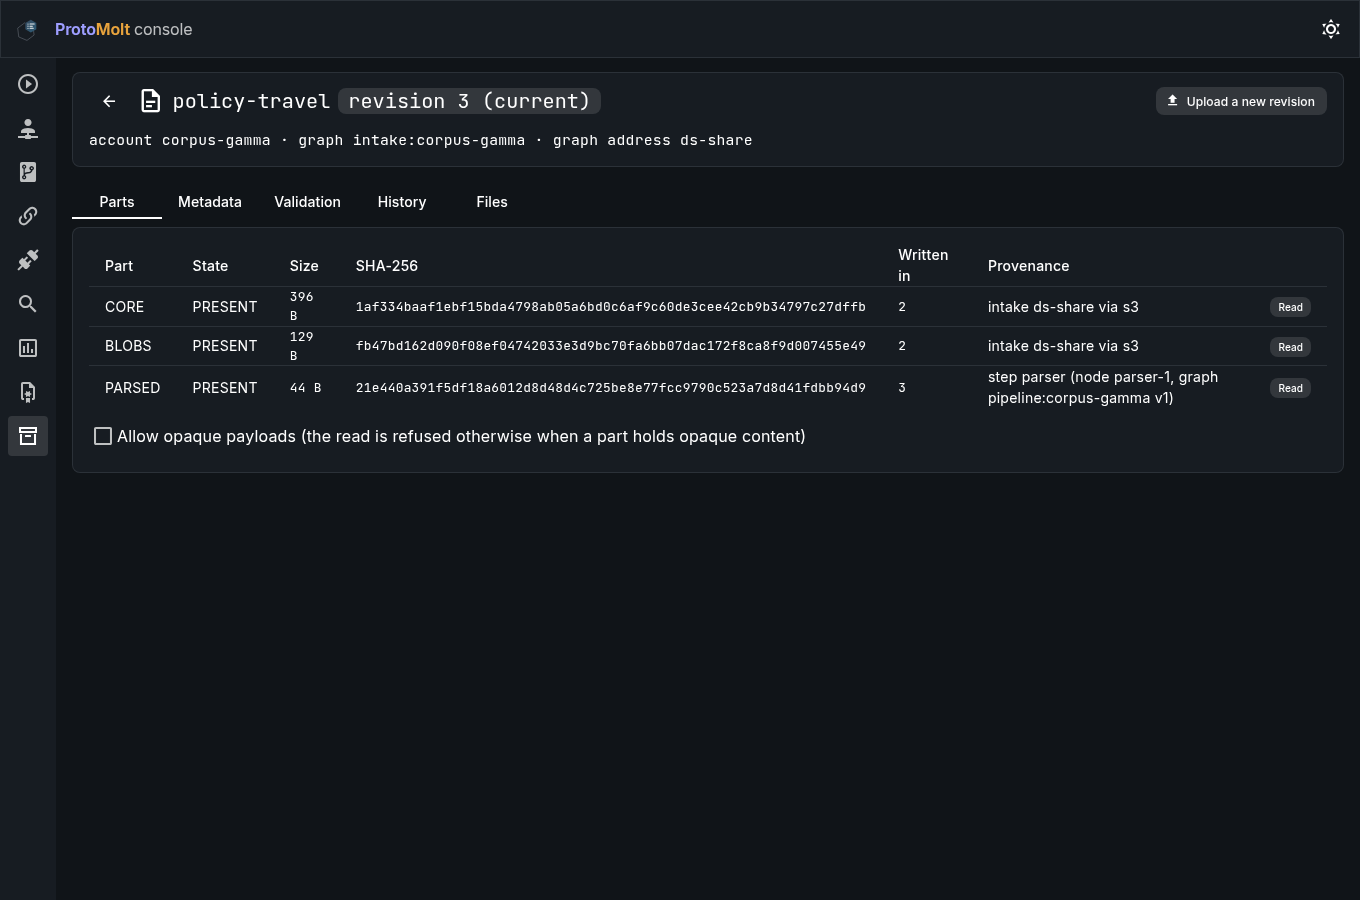Click the PRESENT state in PARSED row
This screenshot has width=1360, height=900.
225,388
